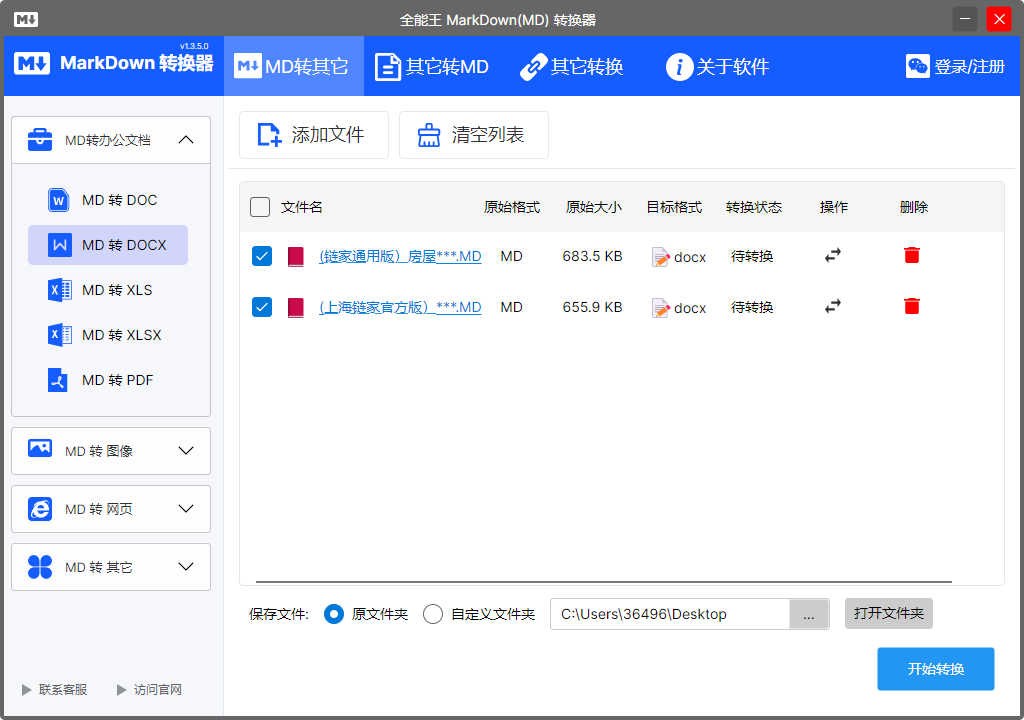This screenshot has height=720, width=1024.
Task: Expand the MD 转 其它 section
Action: point(186,567)
